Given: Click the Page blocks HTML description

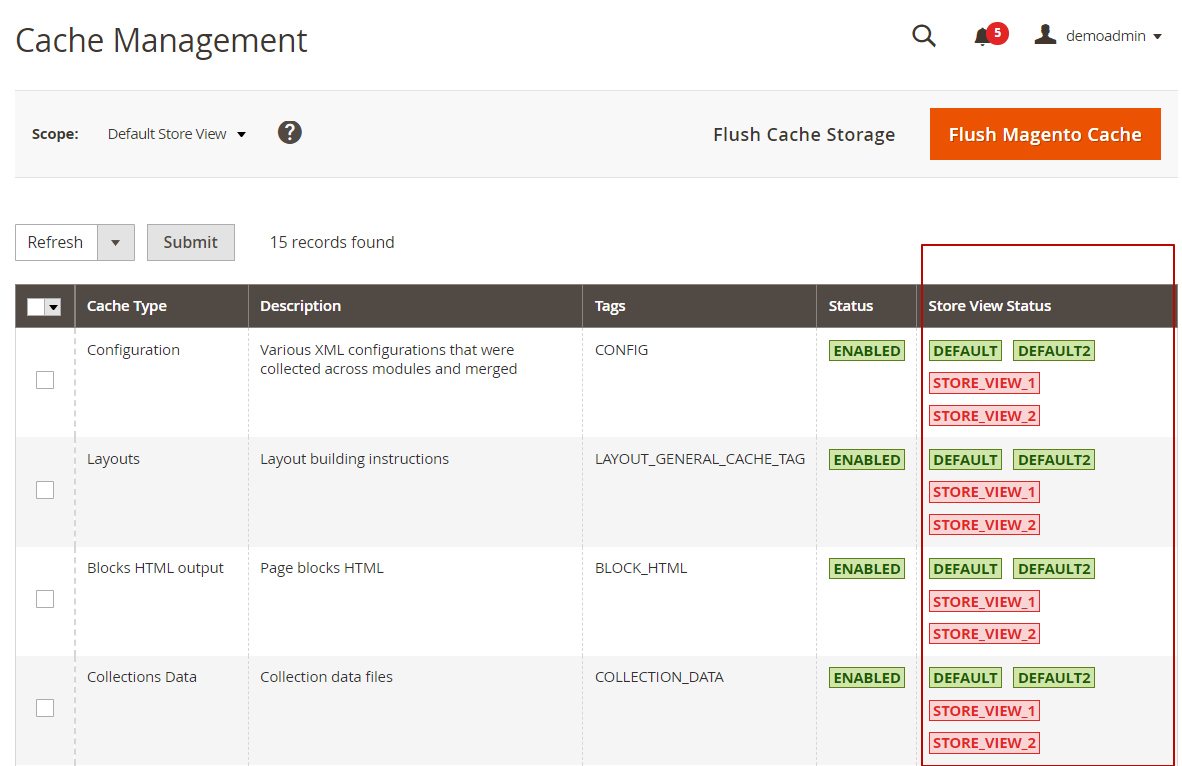Looking at the screenshot, I should [322, 568].
